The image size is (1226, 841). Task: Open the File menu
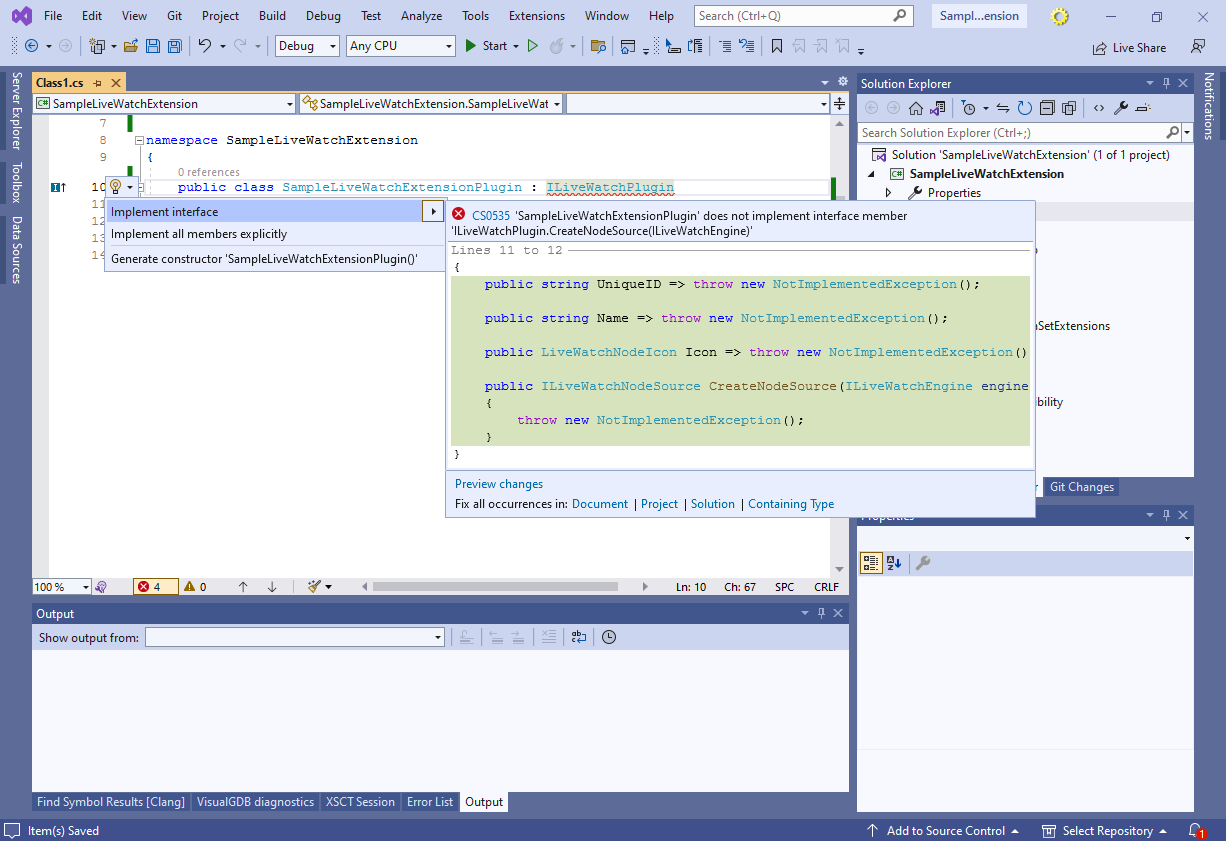coord(53,16)
